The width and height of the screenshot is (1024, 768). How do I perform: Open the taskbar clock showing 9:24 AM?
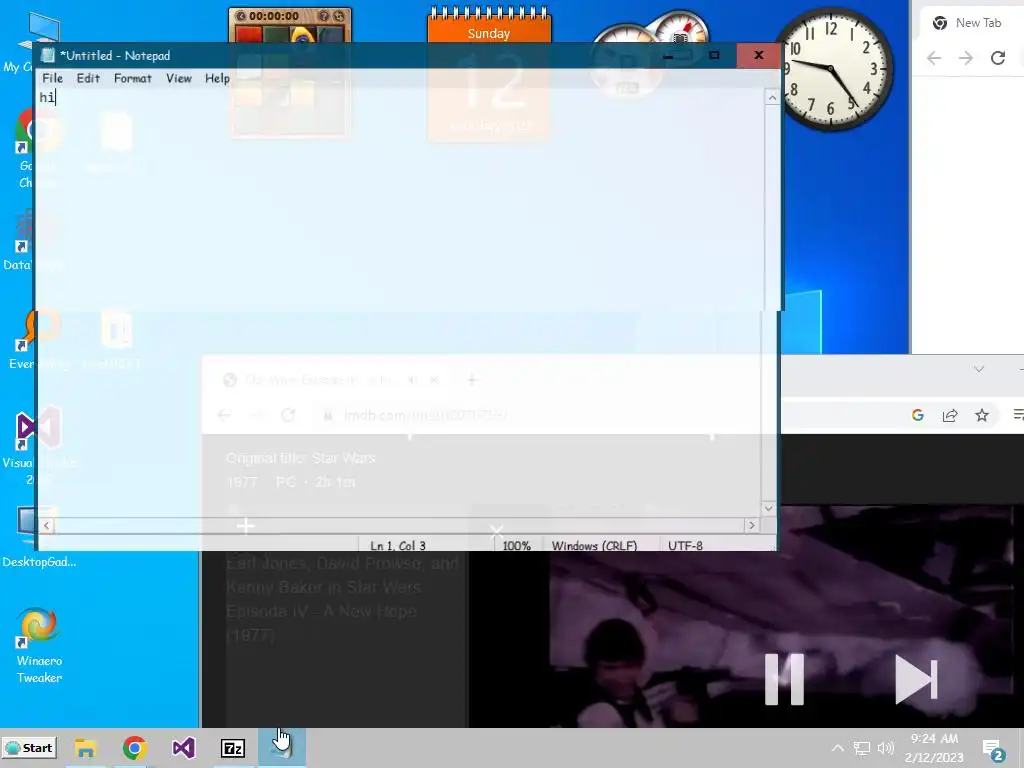(934, 748)
